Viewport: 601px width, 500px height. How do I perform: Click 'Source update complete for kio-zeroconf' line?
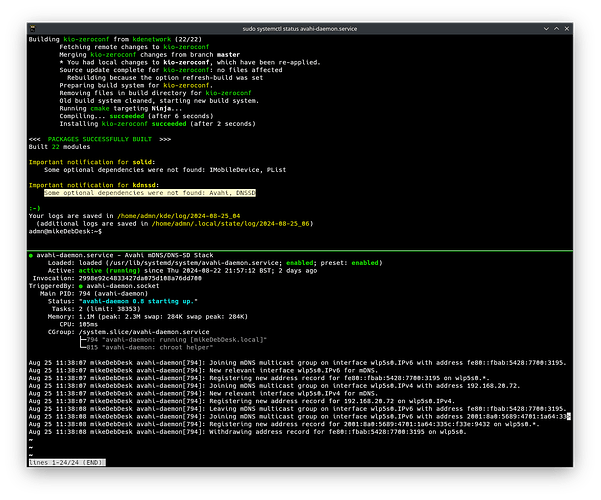(x=171, y=70)
